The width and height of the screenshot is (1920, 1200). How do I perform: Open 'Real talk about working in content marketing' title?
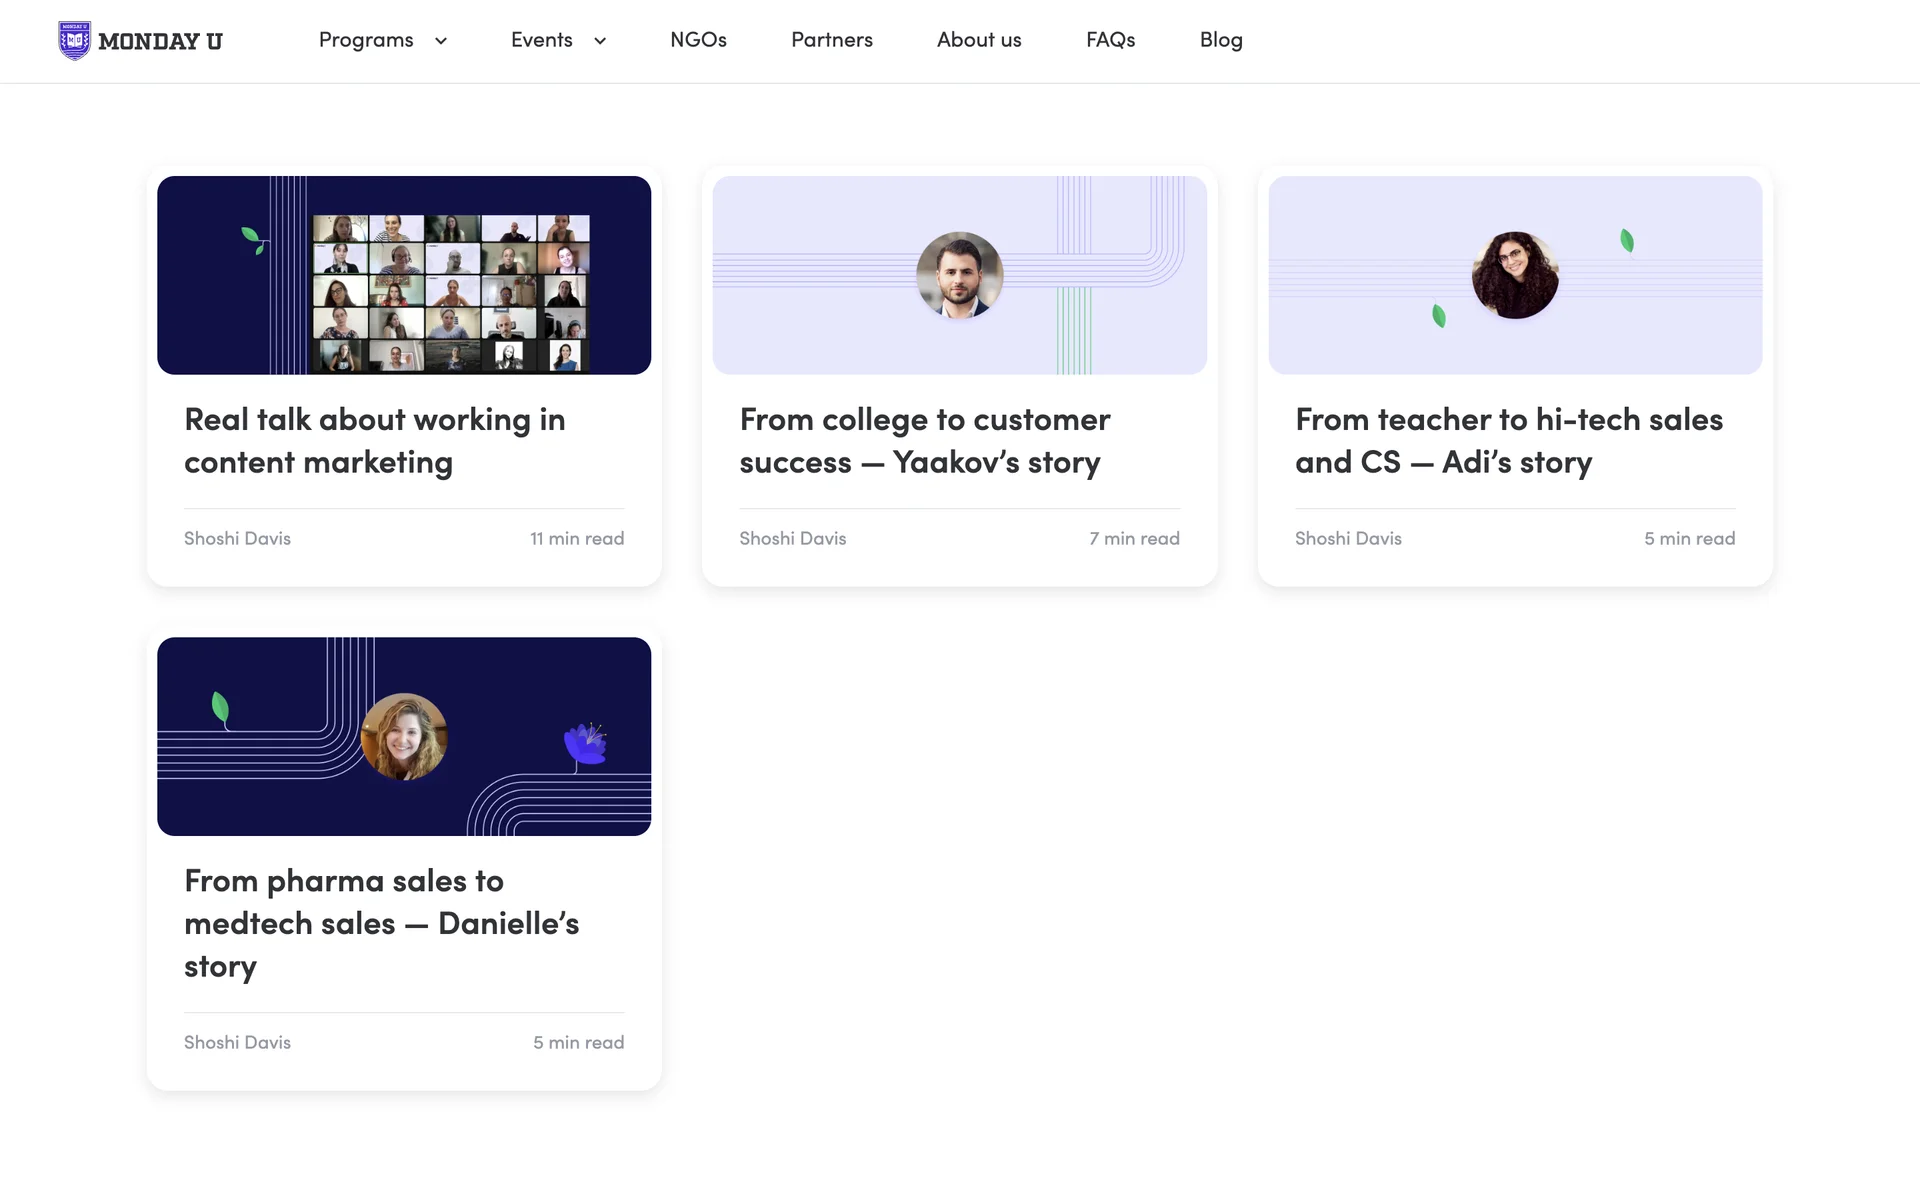(374, 441)
